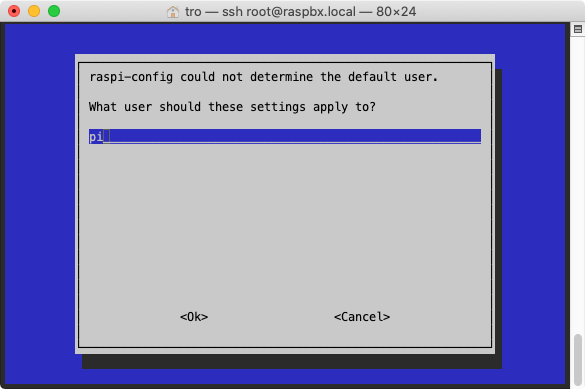This screenshot has width=585, height=389.
Task: Click text 'What user should these settings apply to?'
Action: click(232, 107)
